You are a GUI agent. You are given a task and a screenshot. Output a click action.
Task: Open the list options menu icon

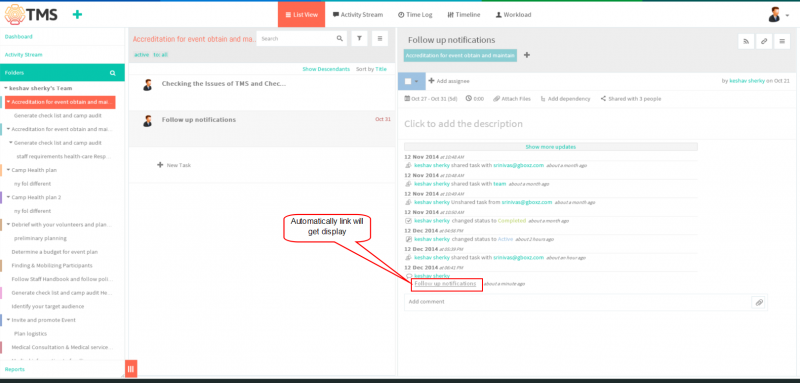(380, 38)
